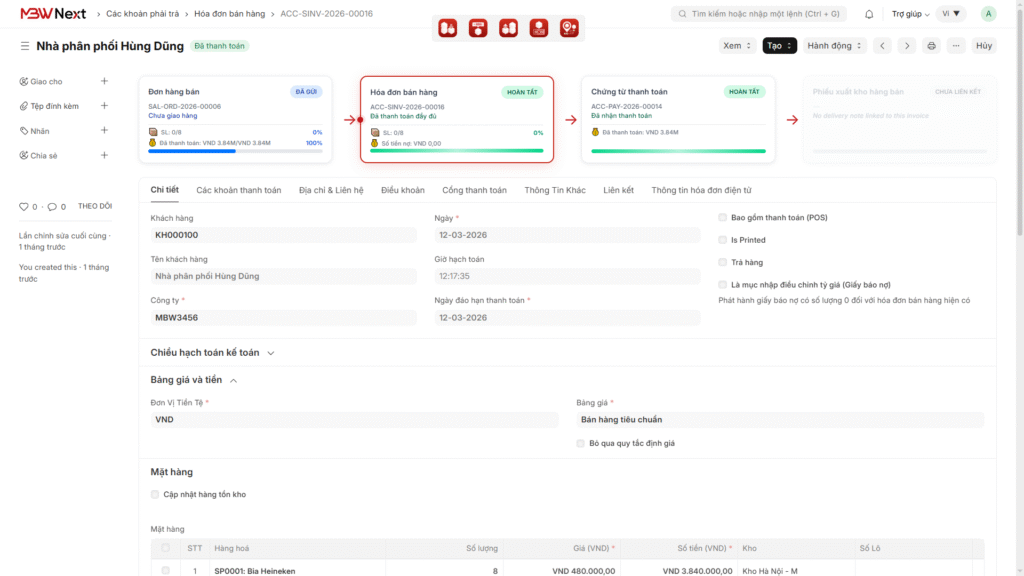Click the Hủy button
This screenshot has height=576, width=1024.
984,46
